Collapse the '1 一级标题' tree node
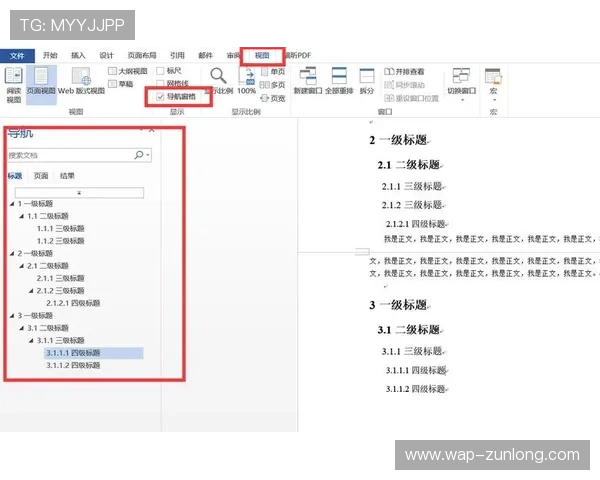The width and height of the screenshot is (600, 480). [x=12, y=204]
